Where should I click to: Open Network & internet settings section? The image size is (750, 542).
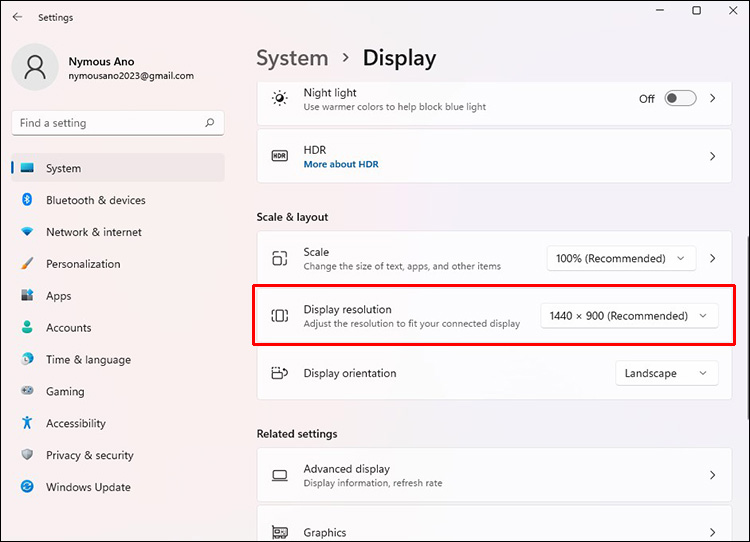pos(94,232)
